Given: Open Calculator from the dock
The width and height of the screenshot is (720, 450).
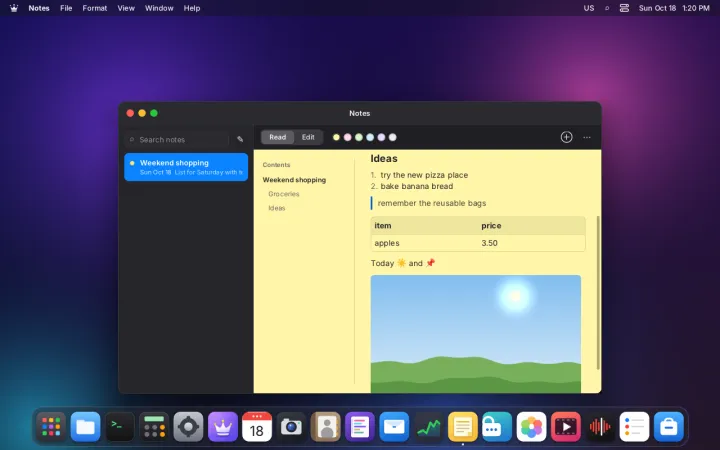Looking at the screenshot, I should 154,427.
